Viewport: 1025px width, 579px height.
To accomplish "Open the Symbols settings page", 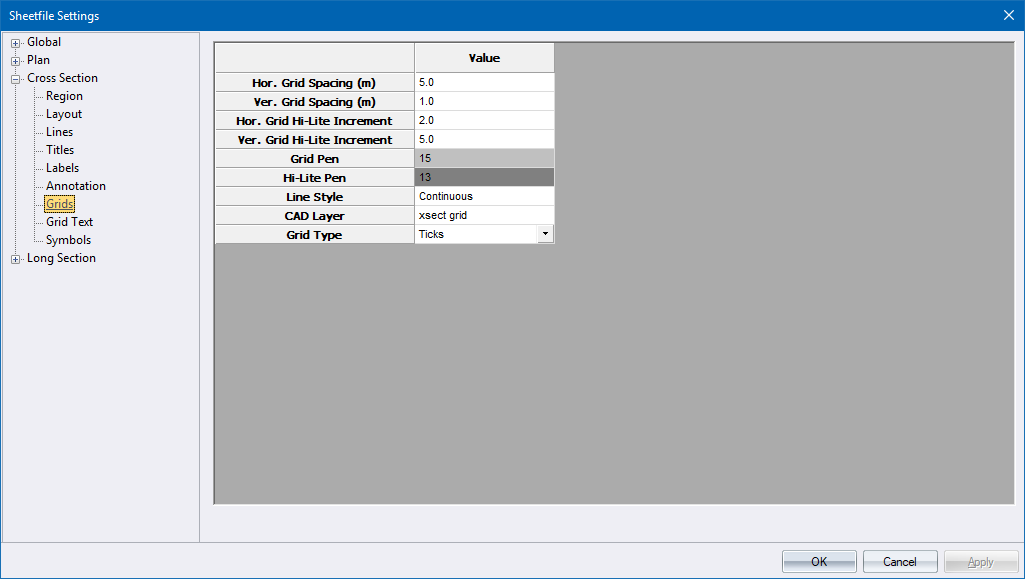I will [x=68, y=240].
